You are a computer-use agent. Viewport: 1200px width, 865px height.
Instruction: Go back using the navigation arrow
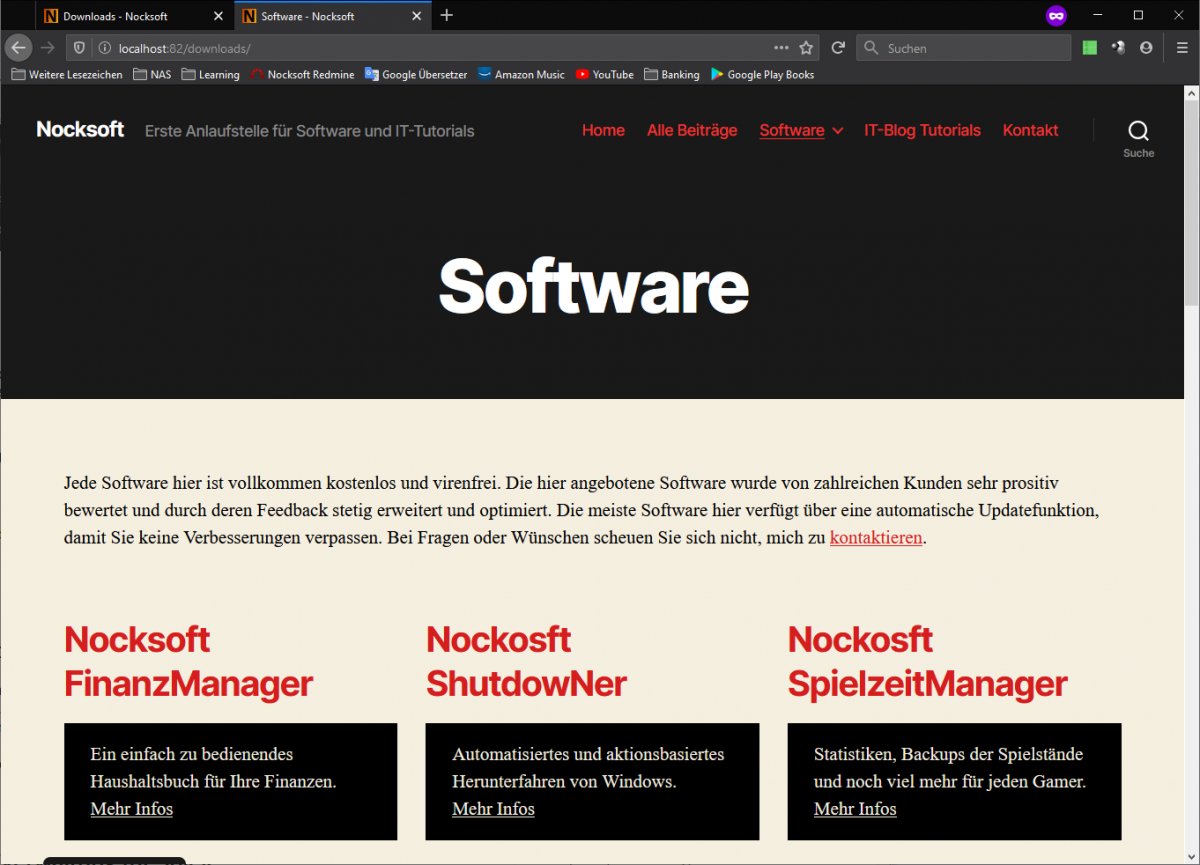coord(18,47)
